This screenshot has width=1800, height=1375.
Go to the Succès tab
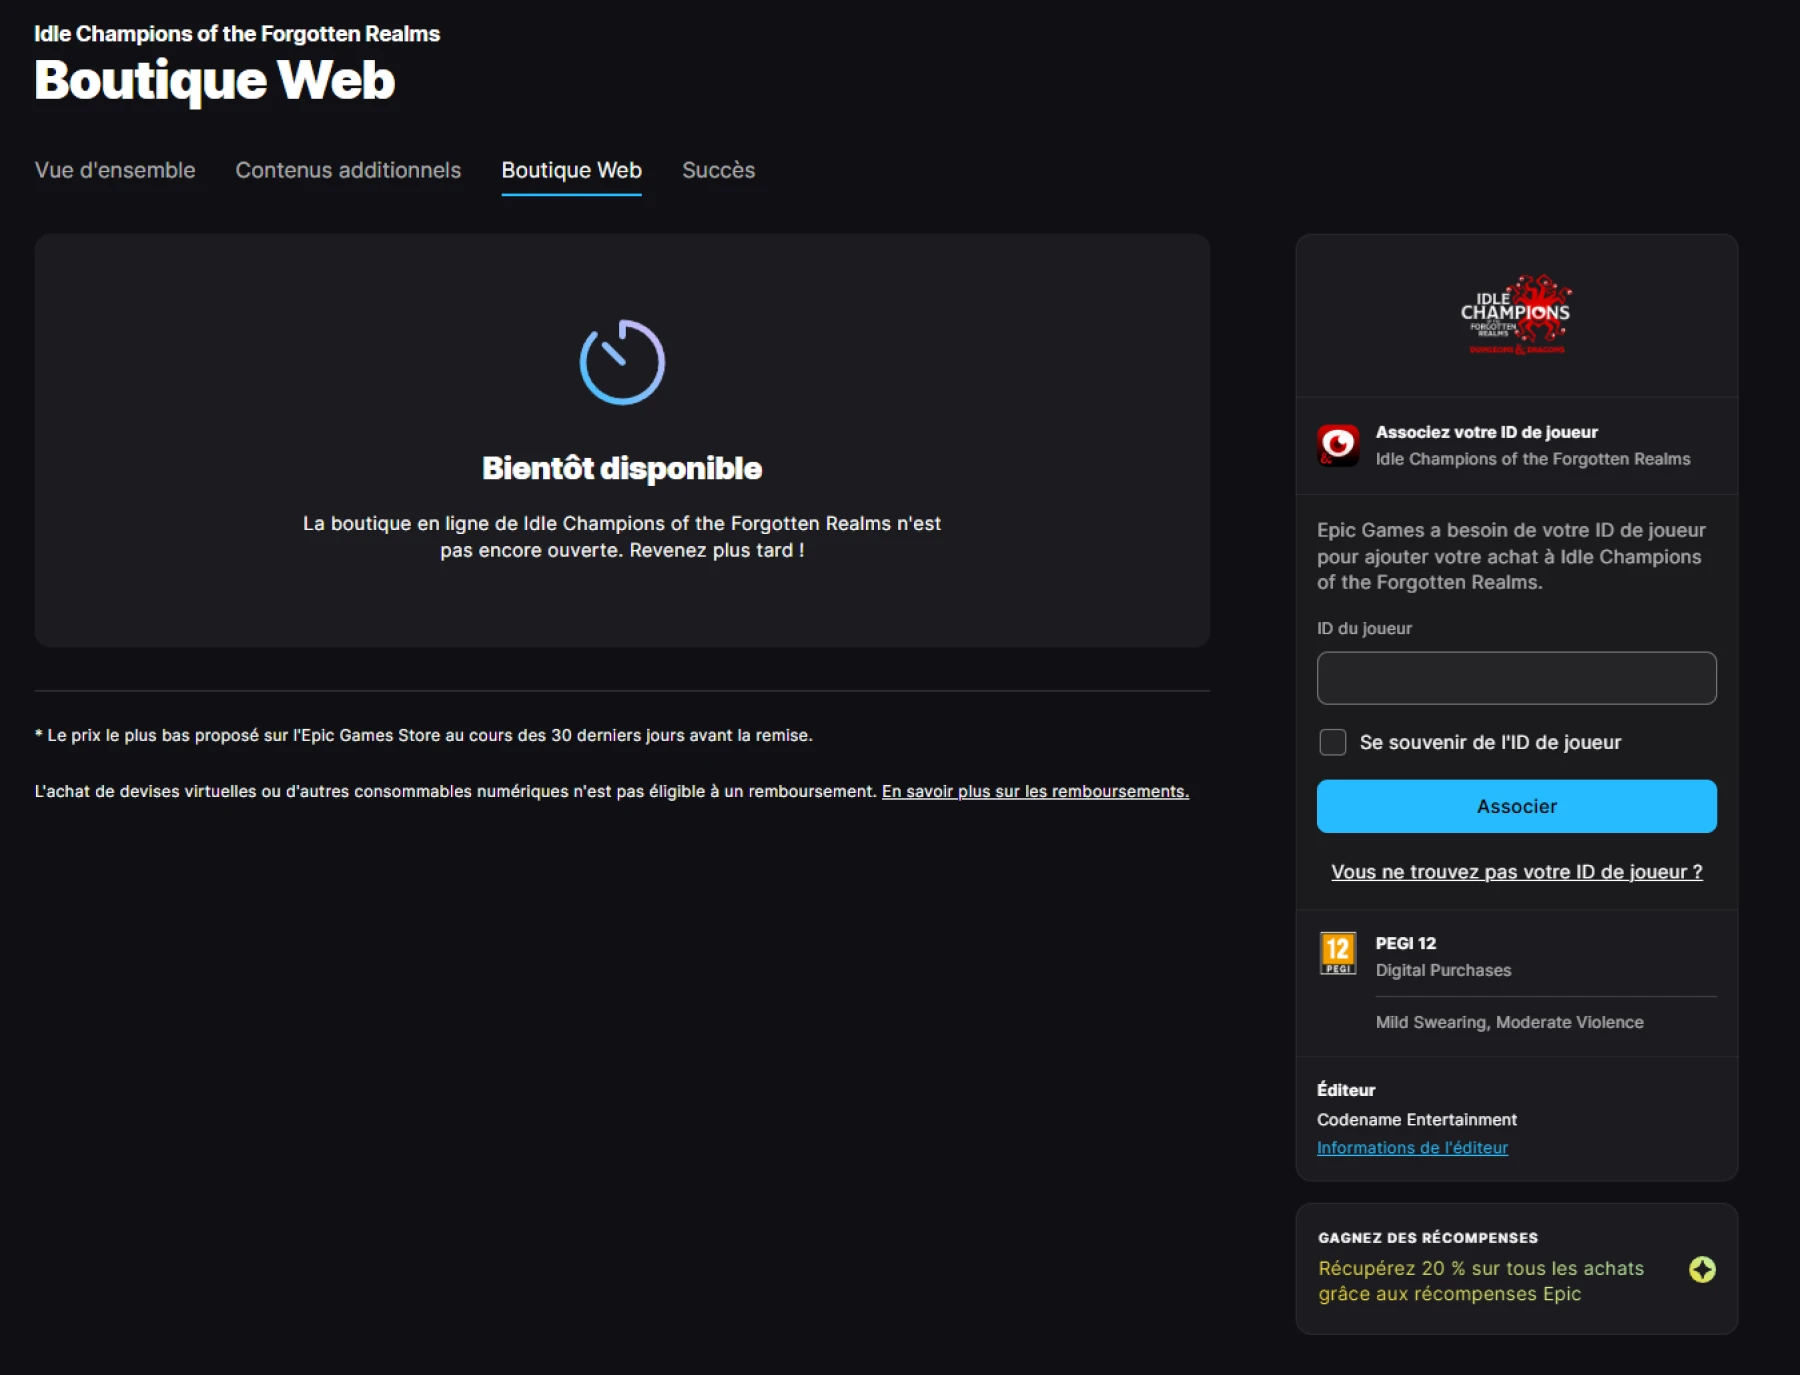click(718, 170)
